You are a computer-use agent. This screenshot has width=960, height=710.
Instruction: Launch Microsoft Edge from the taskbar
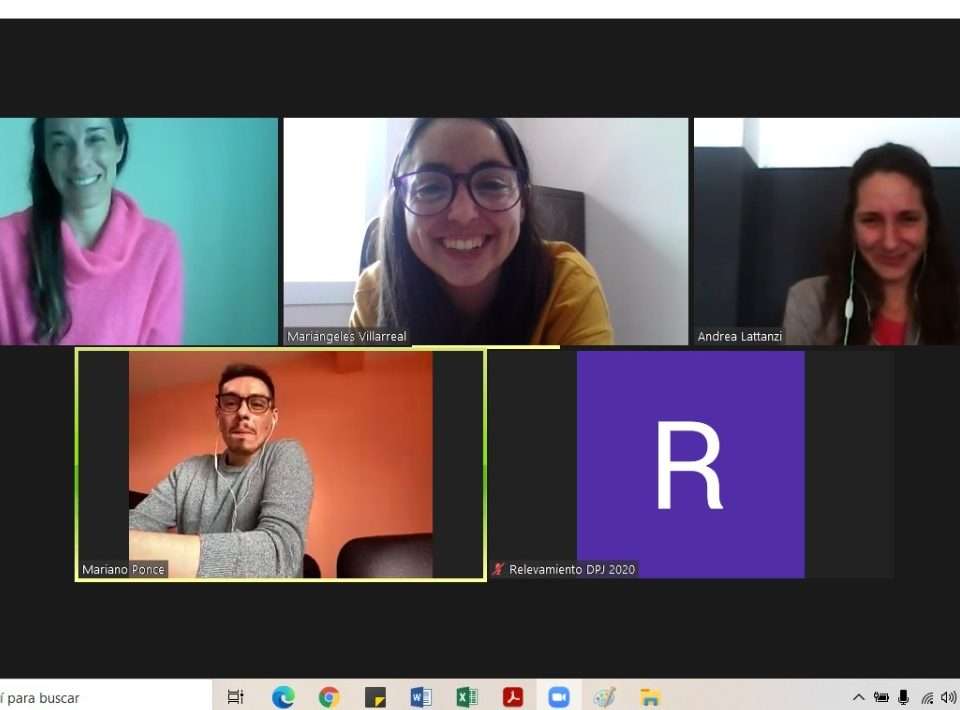283,697
